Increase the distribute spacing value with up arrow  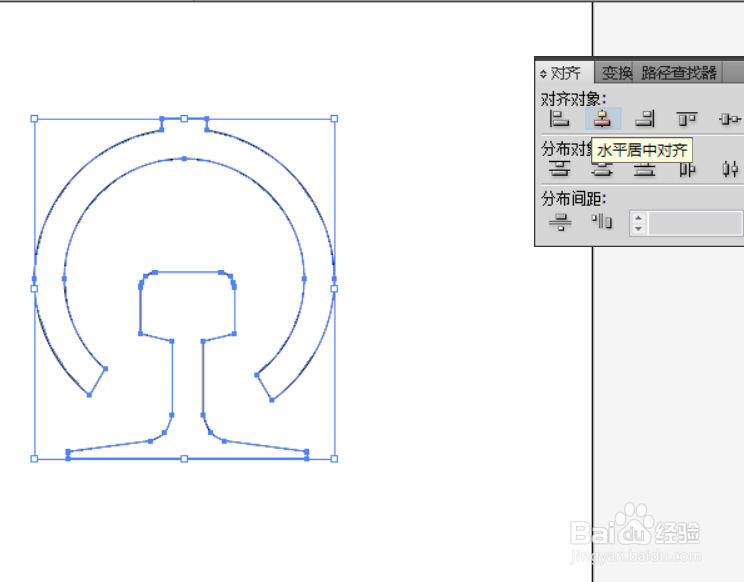[639, 218]
